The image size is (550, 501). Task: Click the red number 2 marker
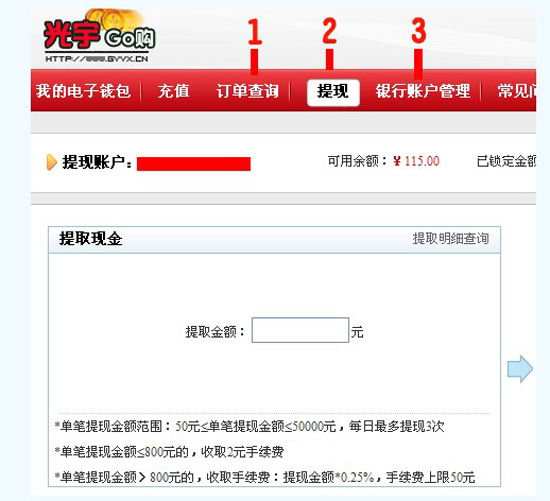tap(329, 31)
